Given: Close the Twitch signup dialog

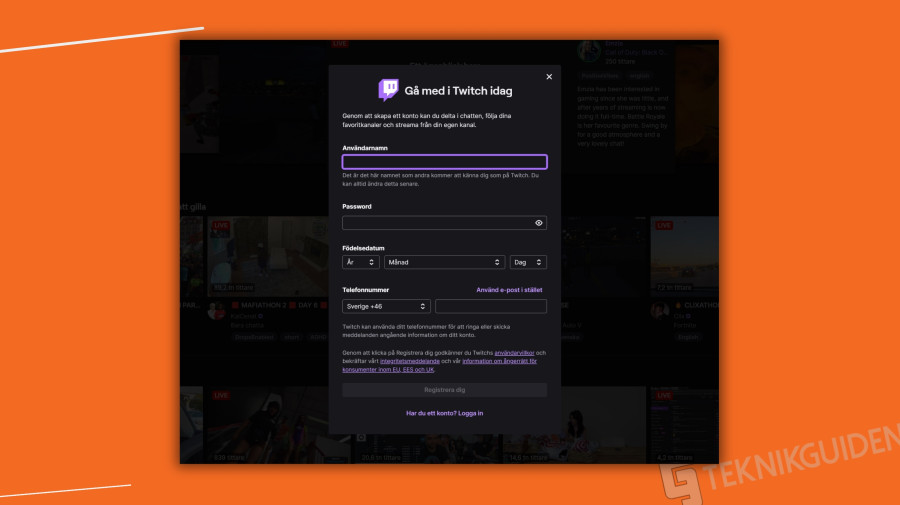Looking at the screenshot, I should click(549, 77).
